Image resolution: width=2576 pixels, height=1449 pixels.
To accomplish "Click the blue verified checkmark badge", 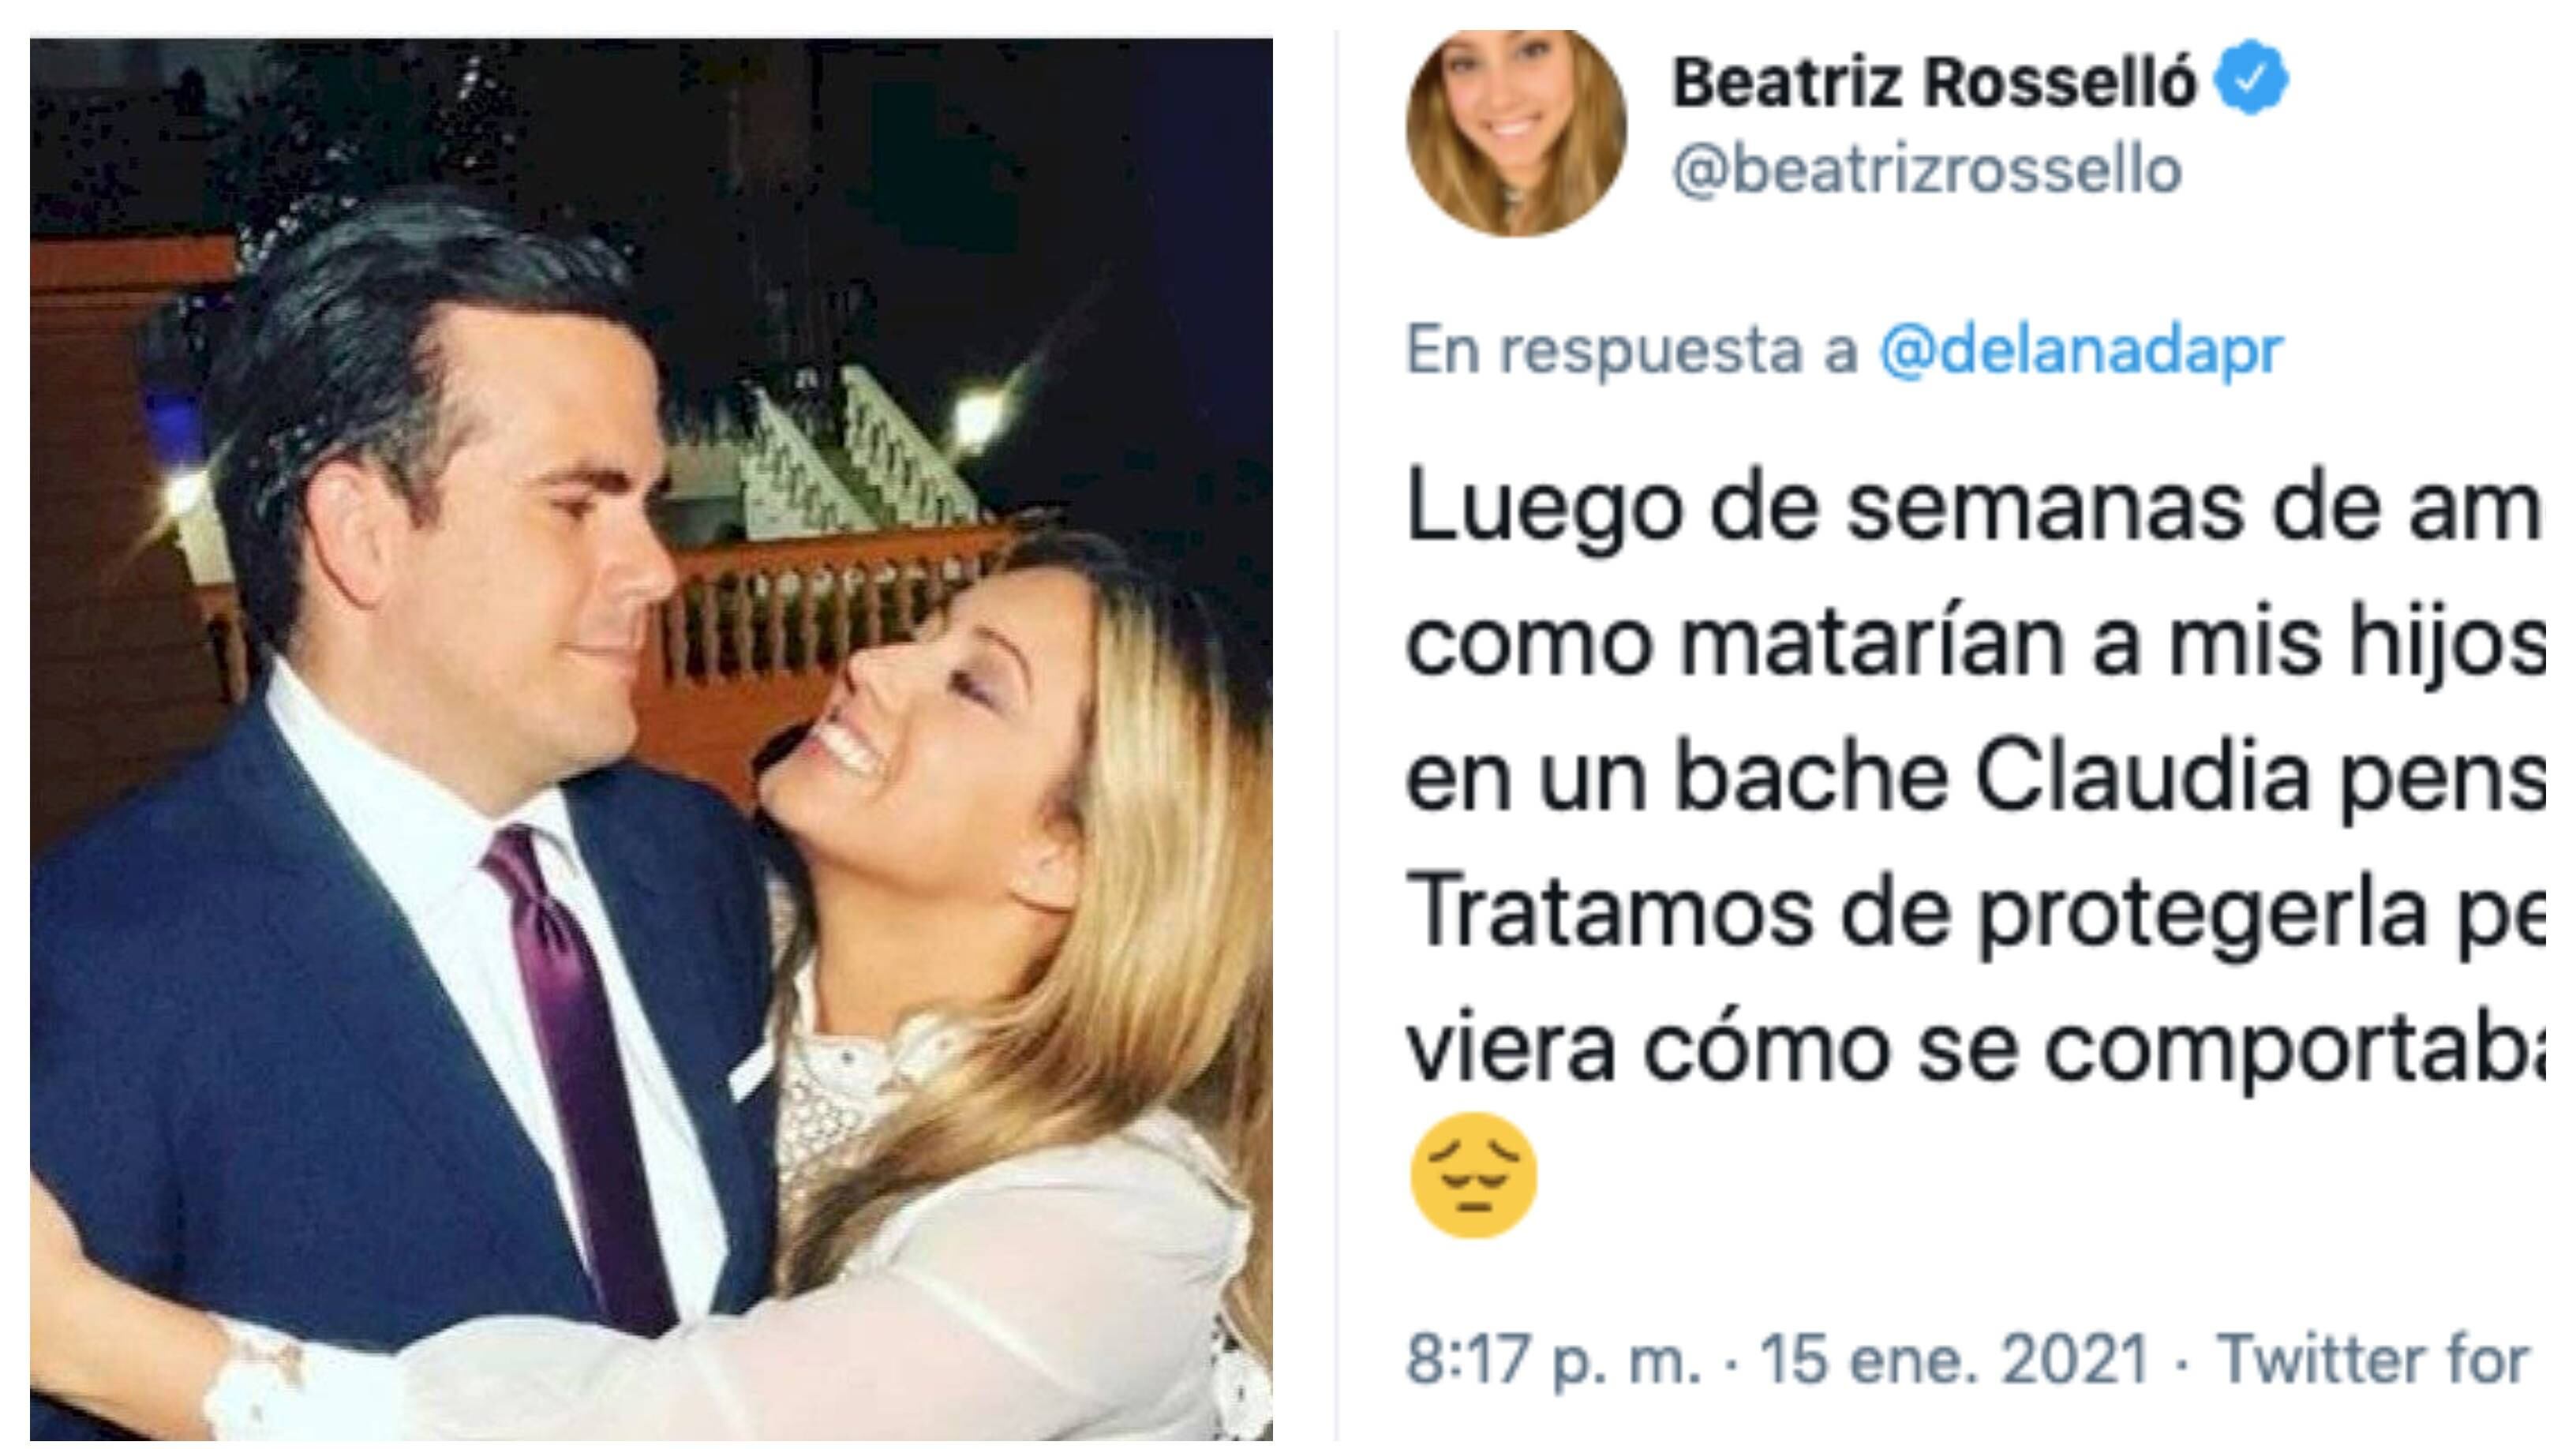I will 2250,78.
